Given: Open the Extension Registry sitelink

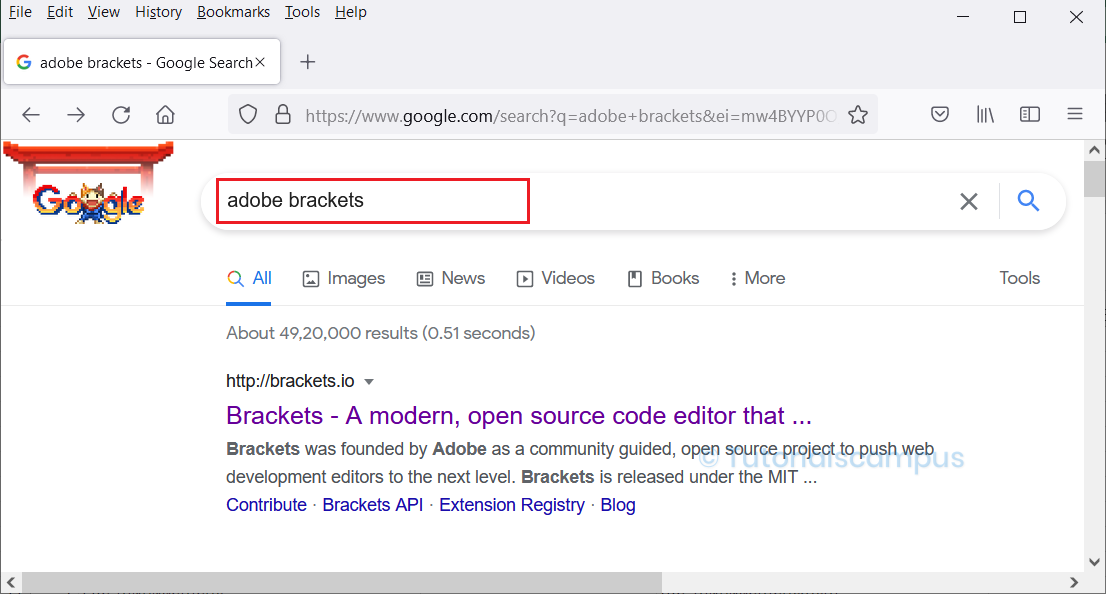Looking at the screenshot, I should point(511,505).
